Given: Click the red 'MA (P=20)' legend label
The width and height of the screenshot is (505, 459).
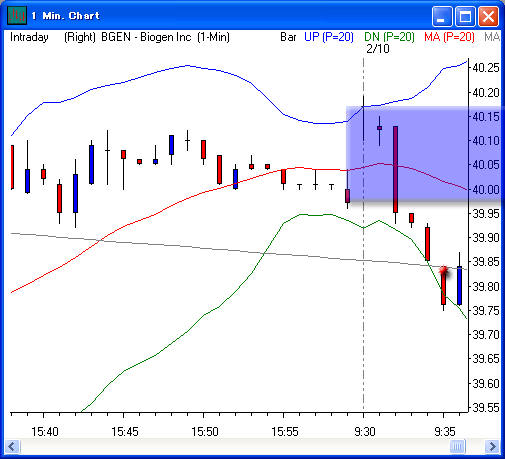Looking at the screenshot, I should point(449,37).
